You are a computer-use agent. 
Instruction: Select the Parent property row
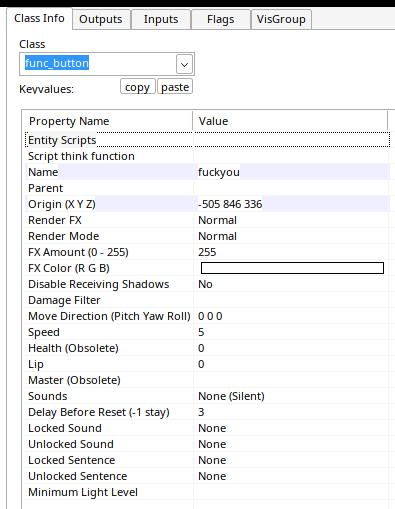[207, 188]
